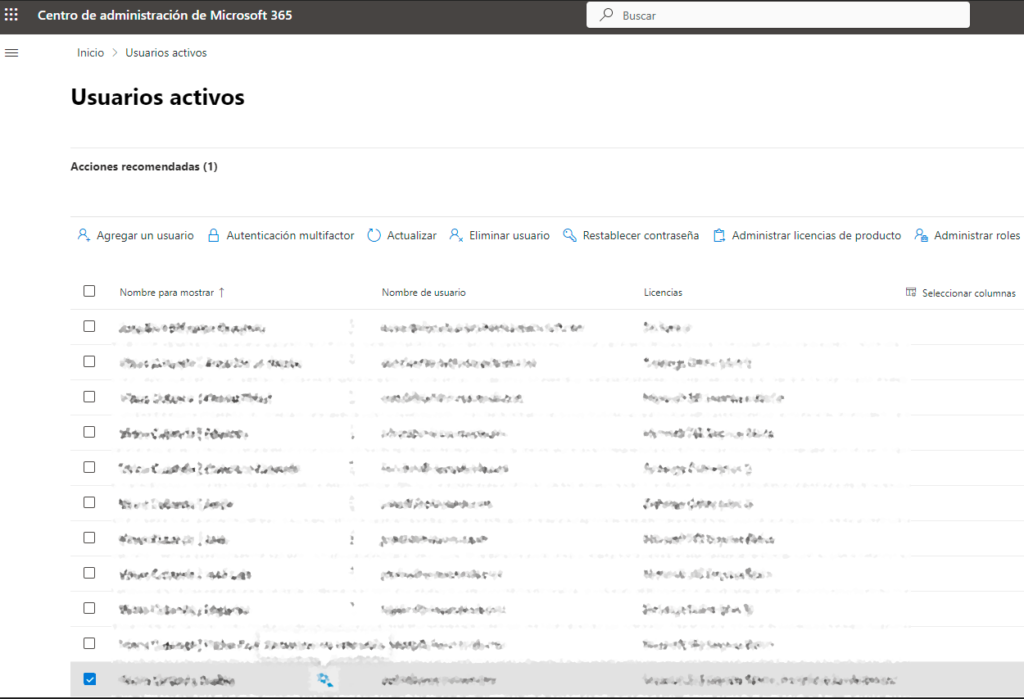Sort by Nombre para mostrar column
Image resolution: width=1024 pixels, height=699 pixels.
[167, 293]
